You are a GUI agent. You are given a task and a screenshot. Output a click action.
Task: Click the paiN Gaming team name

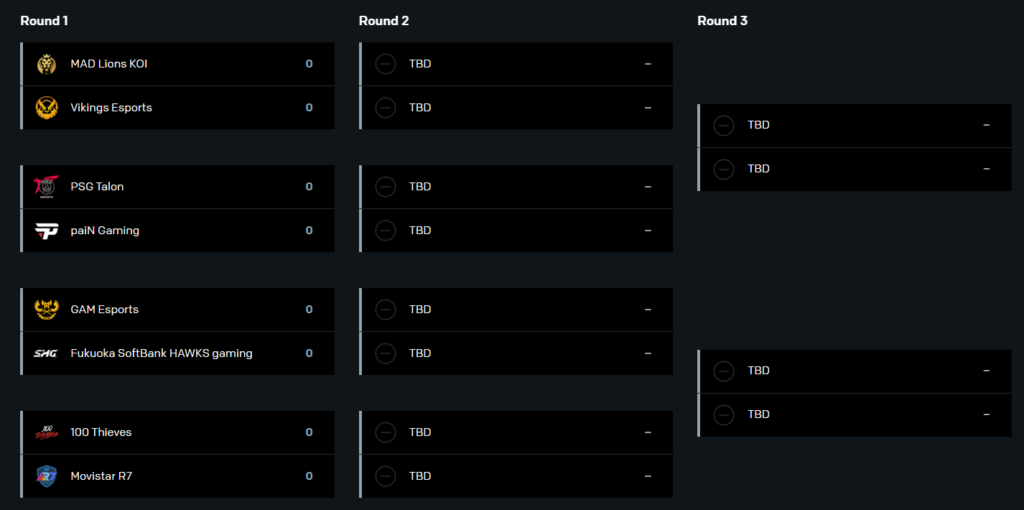coord(104,231)
